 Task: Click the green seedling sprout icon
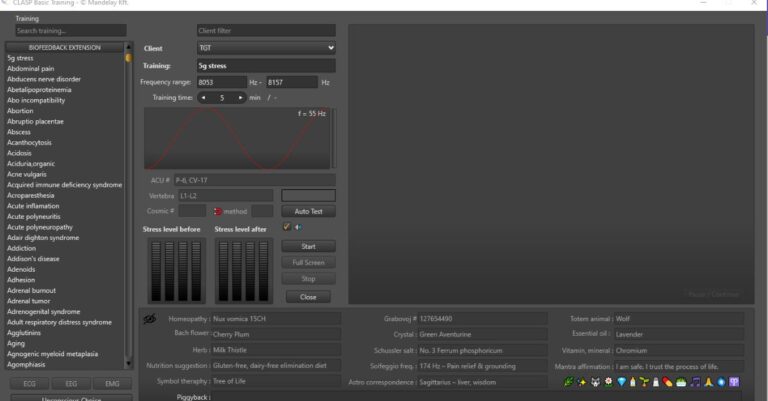tap(645, 382)
